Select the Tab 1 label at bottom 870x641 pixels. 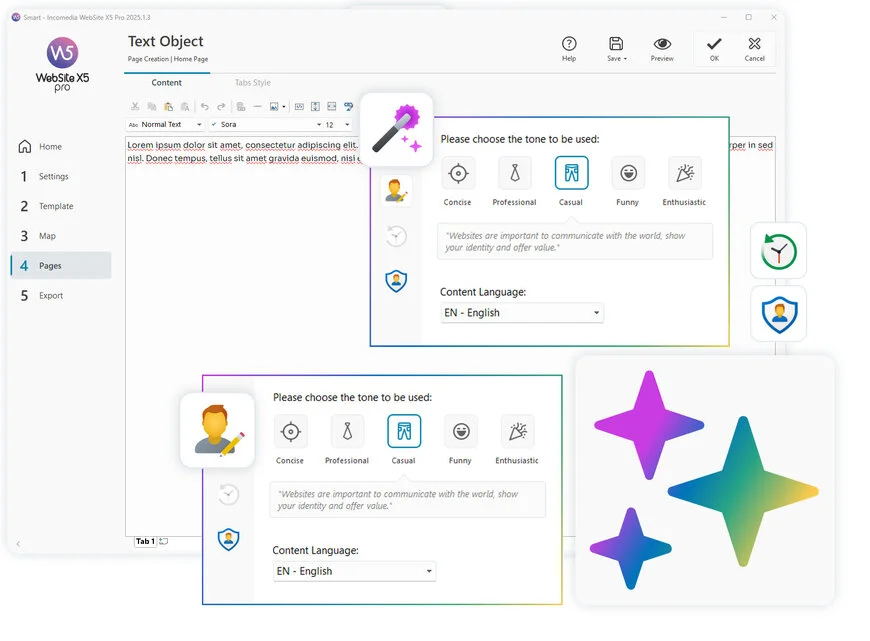point(145,541)
